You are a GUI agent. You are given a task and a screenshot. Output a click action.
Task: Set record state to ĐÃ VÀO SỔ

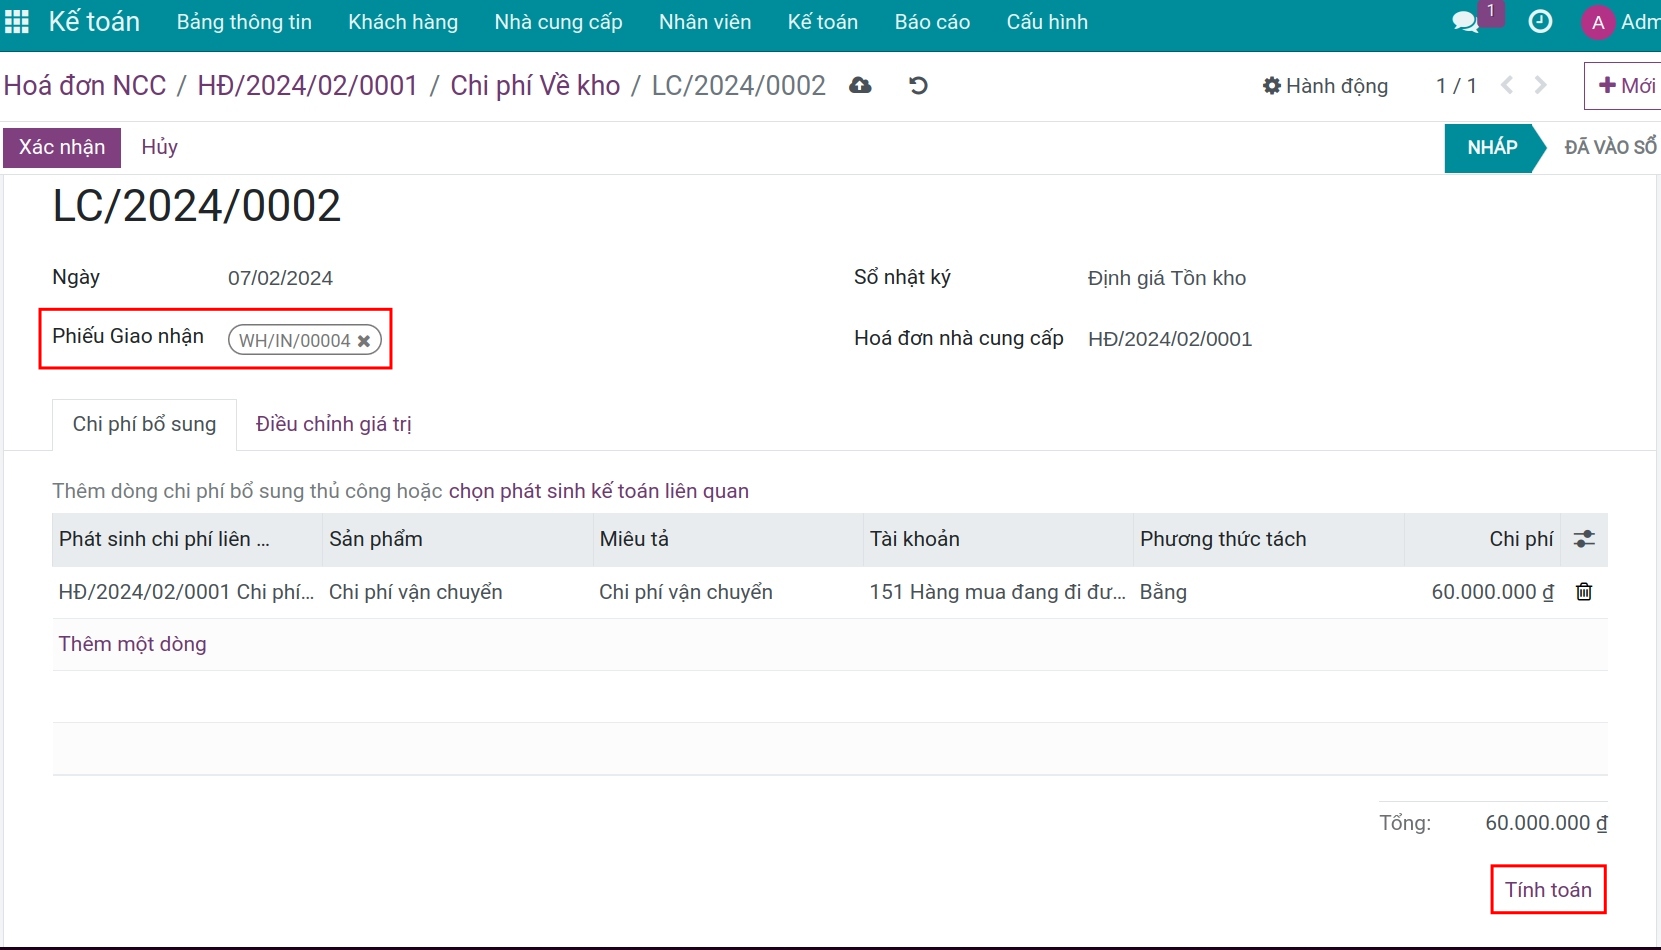[x=1610, y=147]
